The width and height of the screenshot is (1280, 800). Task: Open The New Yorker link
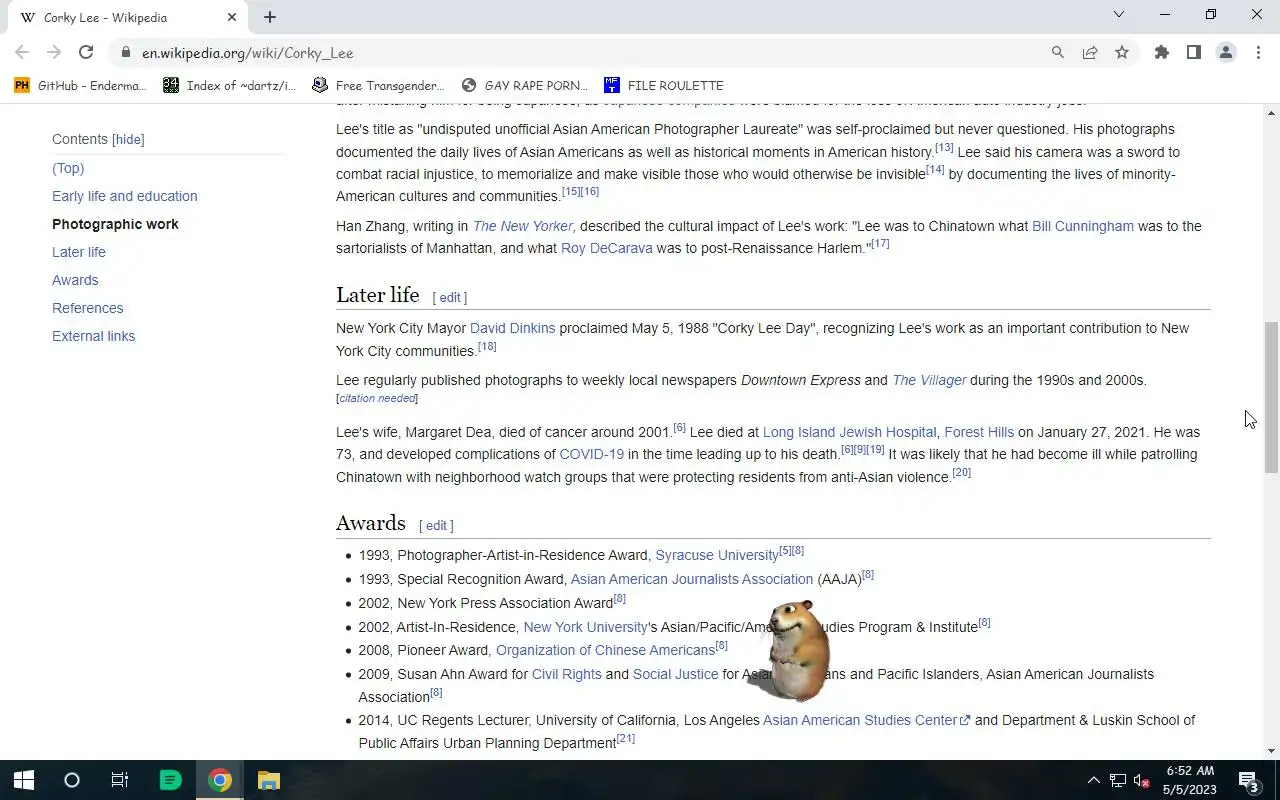tap(522, 226)
